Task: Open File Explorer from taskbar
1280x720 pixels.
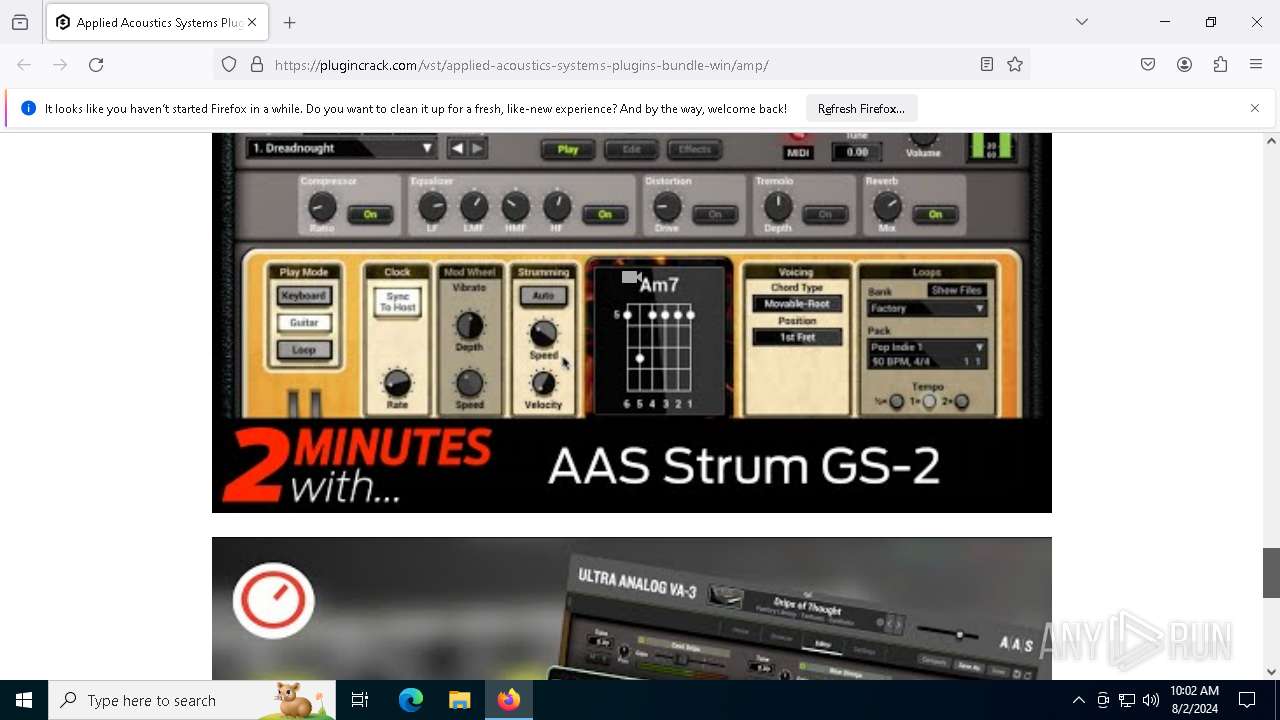Action: 459,700
